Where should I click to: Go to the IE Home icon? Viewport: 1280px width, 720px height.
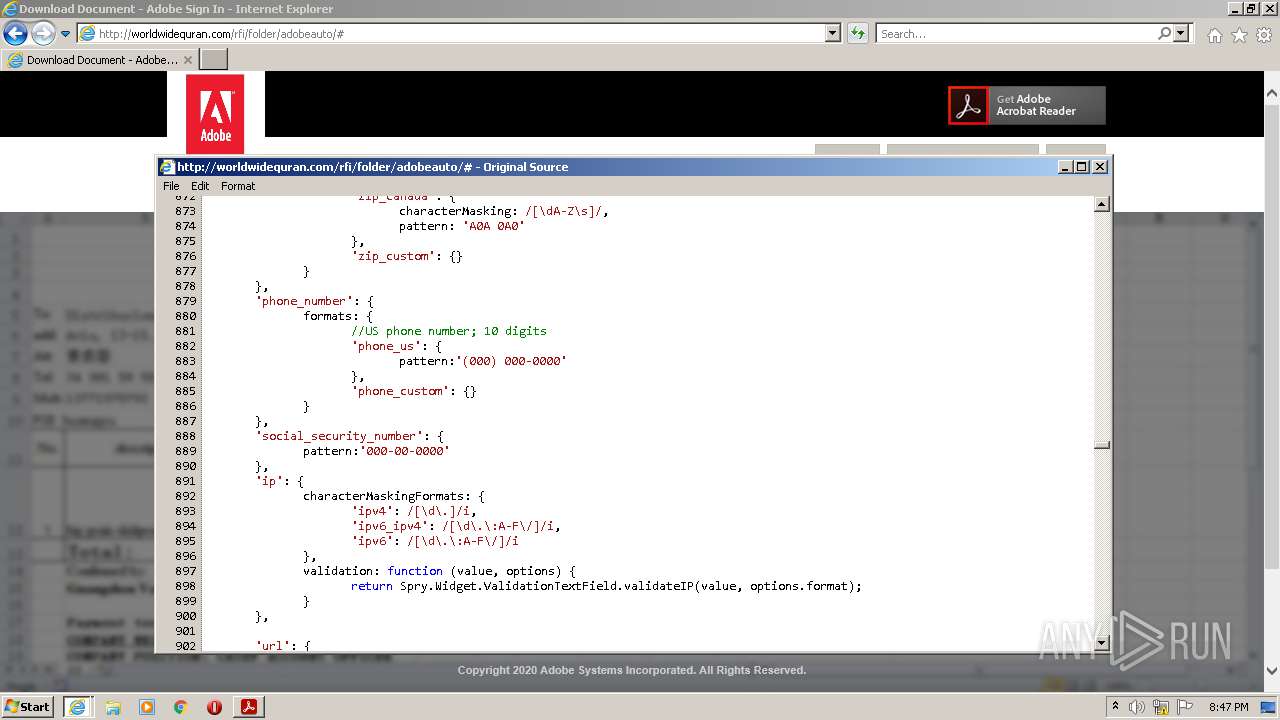tap(1214, 35)
